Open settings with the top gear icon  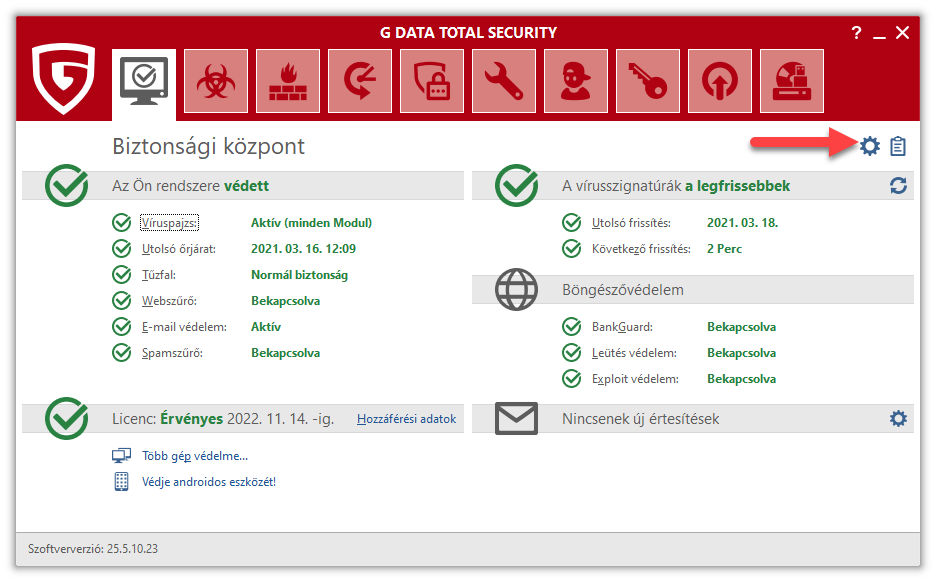[x=870, y=146]
